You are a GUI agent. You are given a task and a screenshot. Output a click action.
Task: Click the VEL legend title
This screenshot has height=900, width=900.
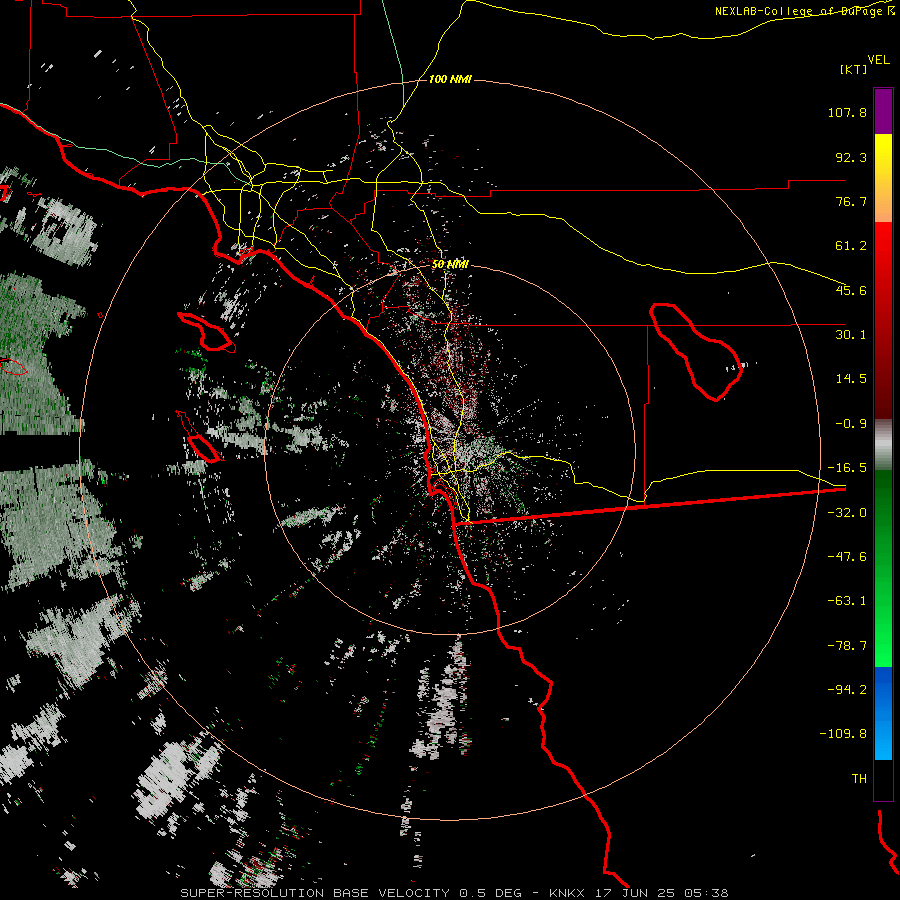878,60
